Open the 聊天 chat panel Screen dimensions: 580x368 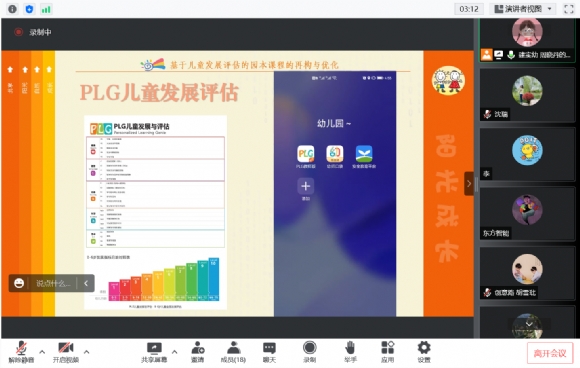269,352
